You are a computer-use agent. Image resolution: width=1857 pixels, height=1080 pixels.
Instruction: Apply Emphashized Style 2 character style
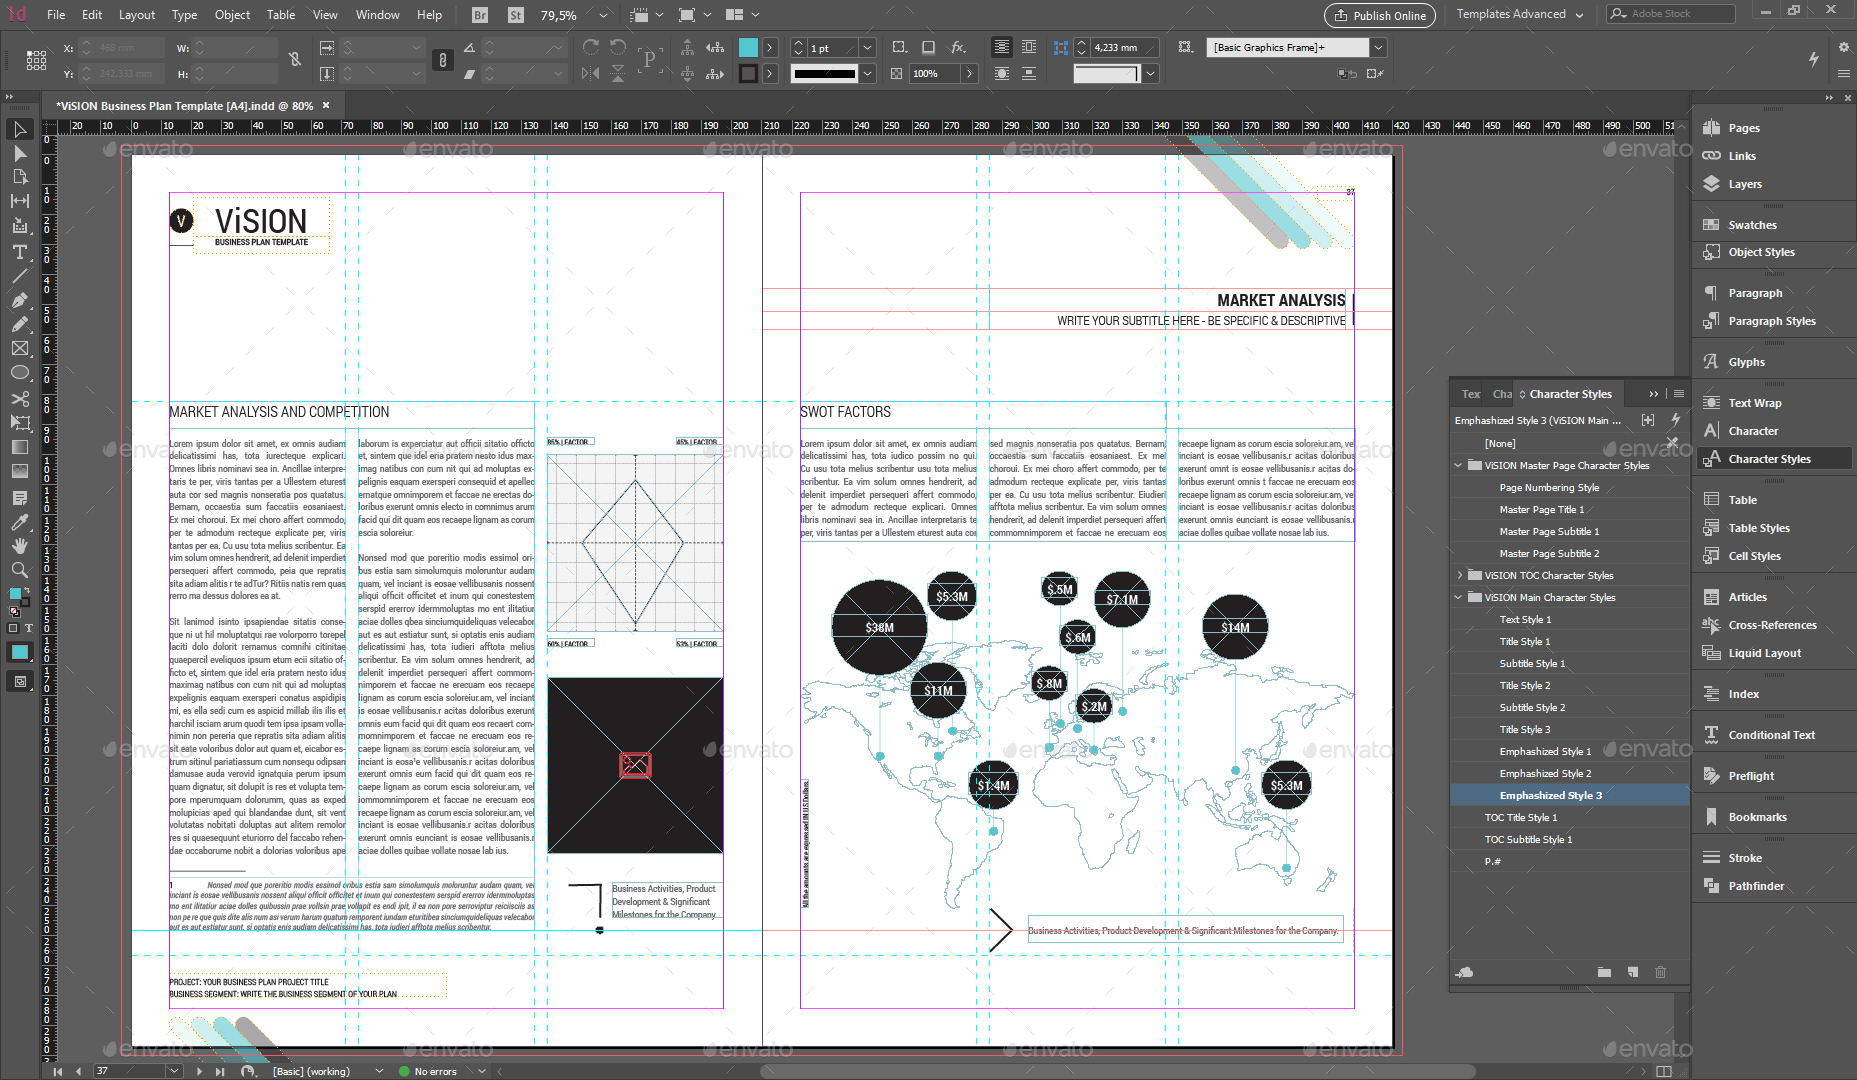[1545, 773]
